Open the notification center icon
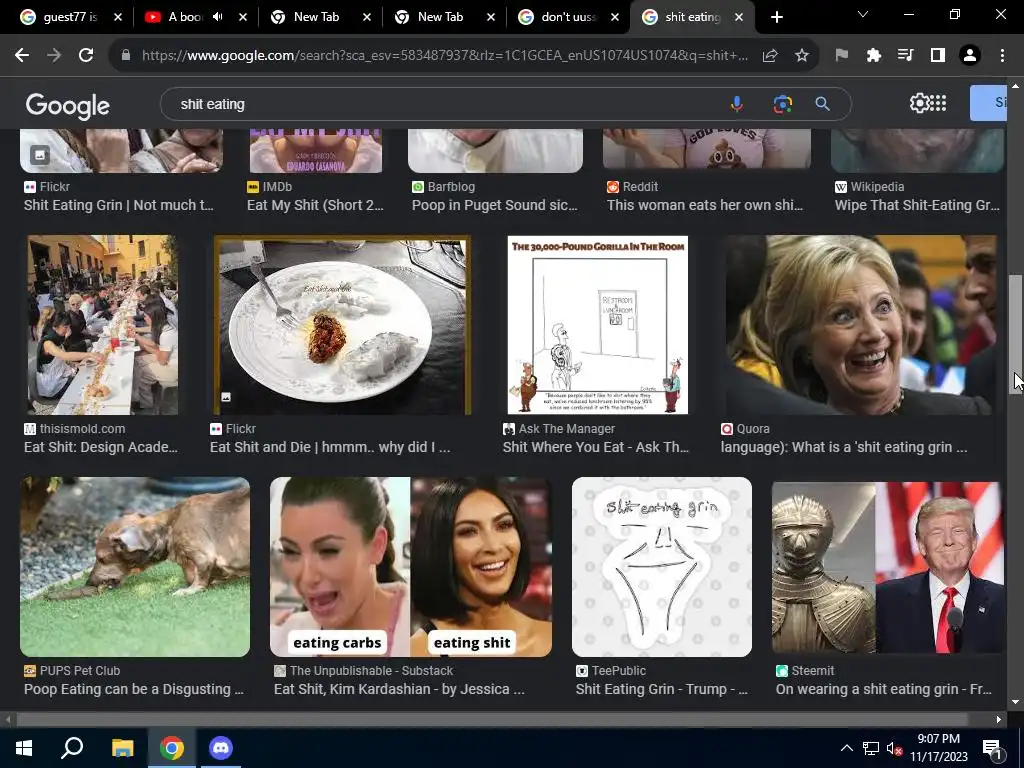The height and width of the screenshot is (768, 1024). (992, 748)
